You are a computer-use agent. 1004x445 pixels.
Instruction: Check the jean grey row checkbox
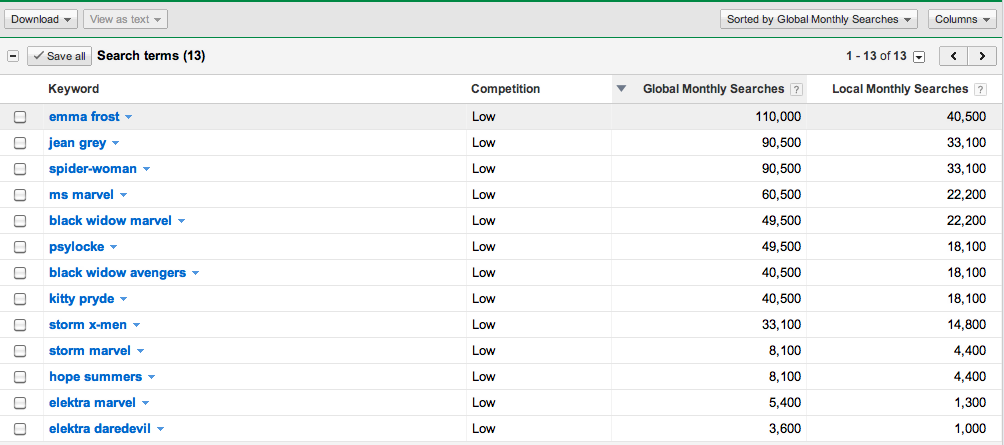click(x=20, y=143)
